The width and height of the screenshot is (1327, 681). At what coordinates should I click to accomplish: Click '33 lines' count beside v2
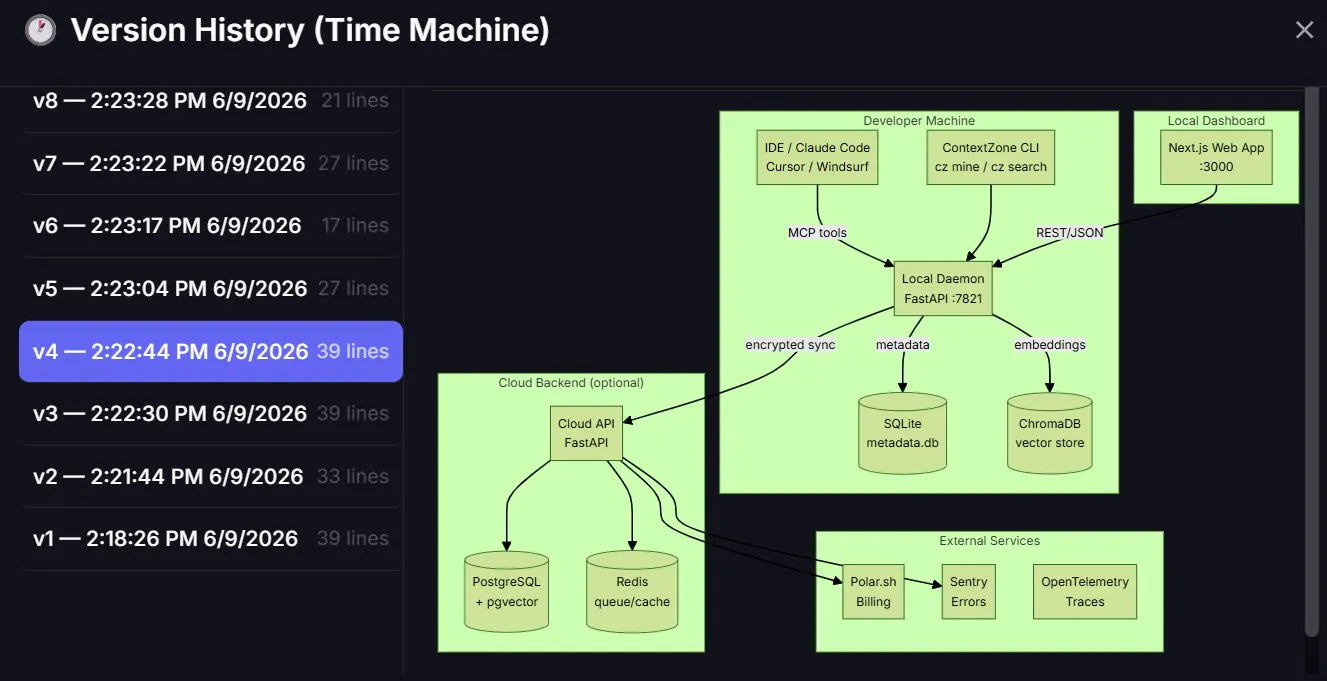coord(353,476)
